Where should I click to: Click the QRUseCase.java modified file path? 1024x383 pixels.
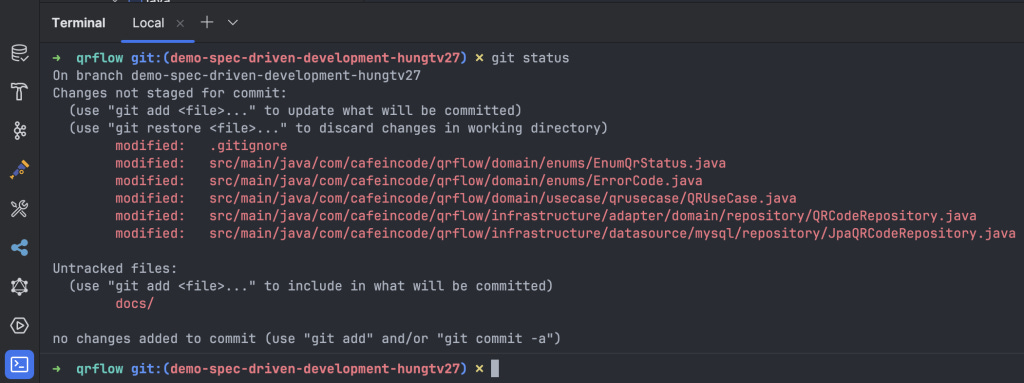503,198
